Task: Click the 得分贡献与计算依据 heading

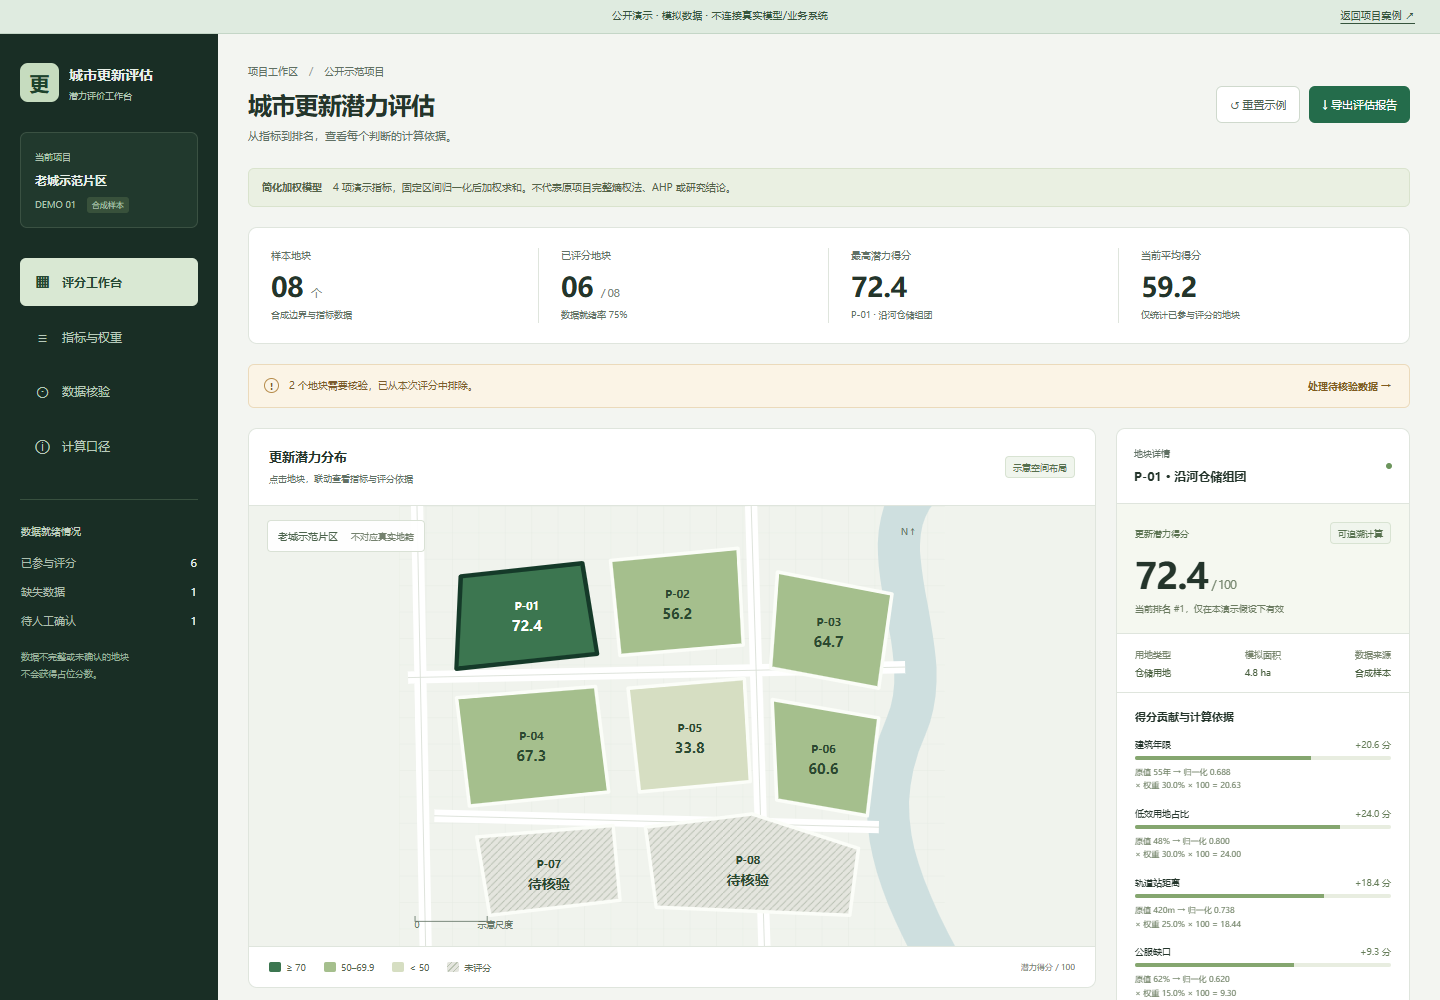Action: tap(1184, 717)
